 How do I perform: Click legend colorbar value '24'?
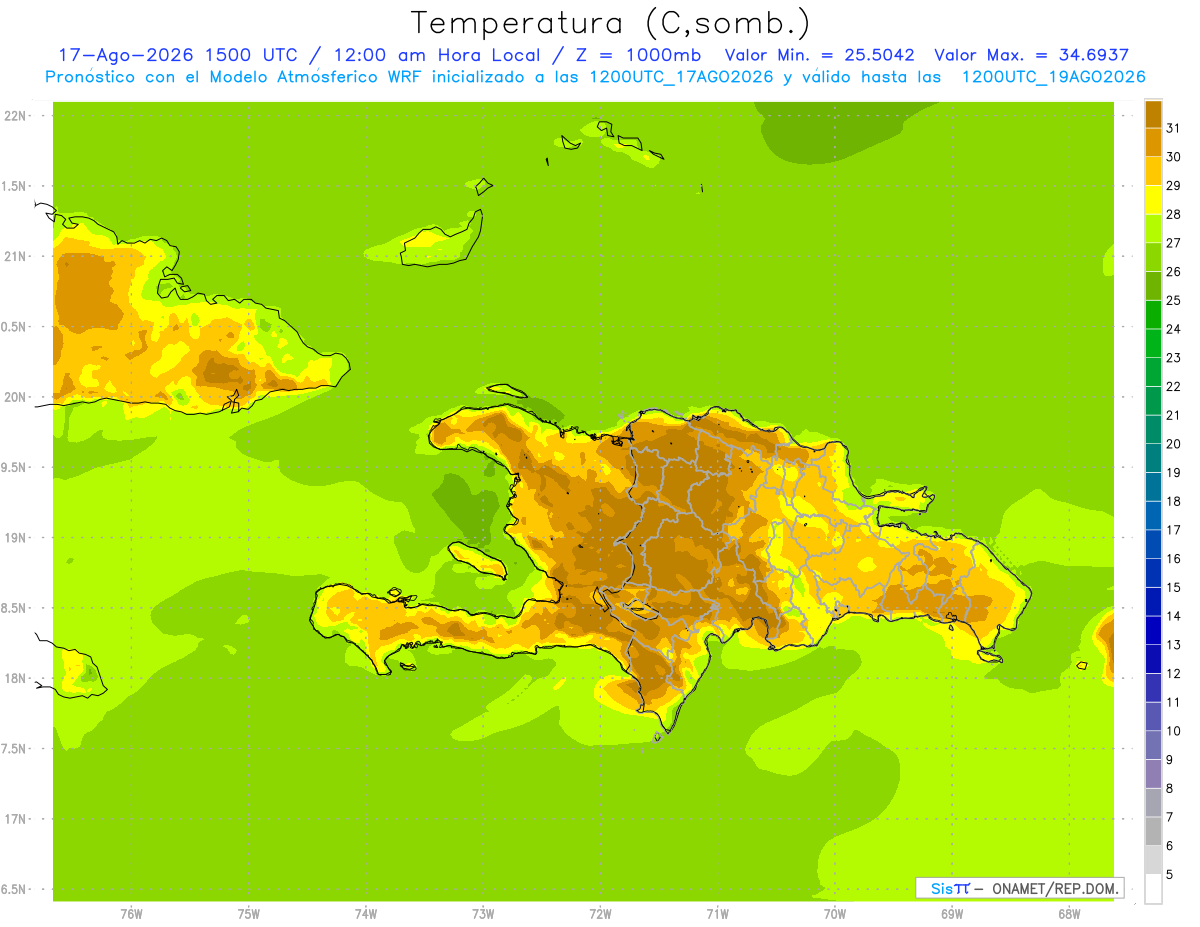[x=1174, y=329]
